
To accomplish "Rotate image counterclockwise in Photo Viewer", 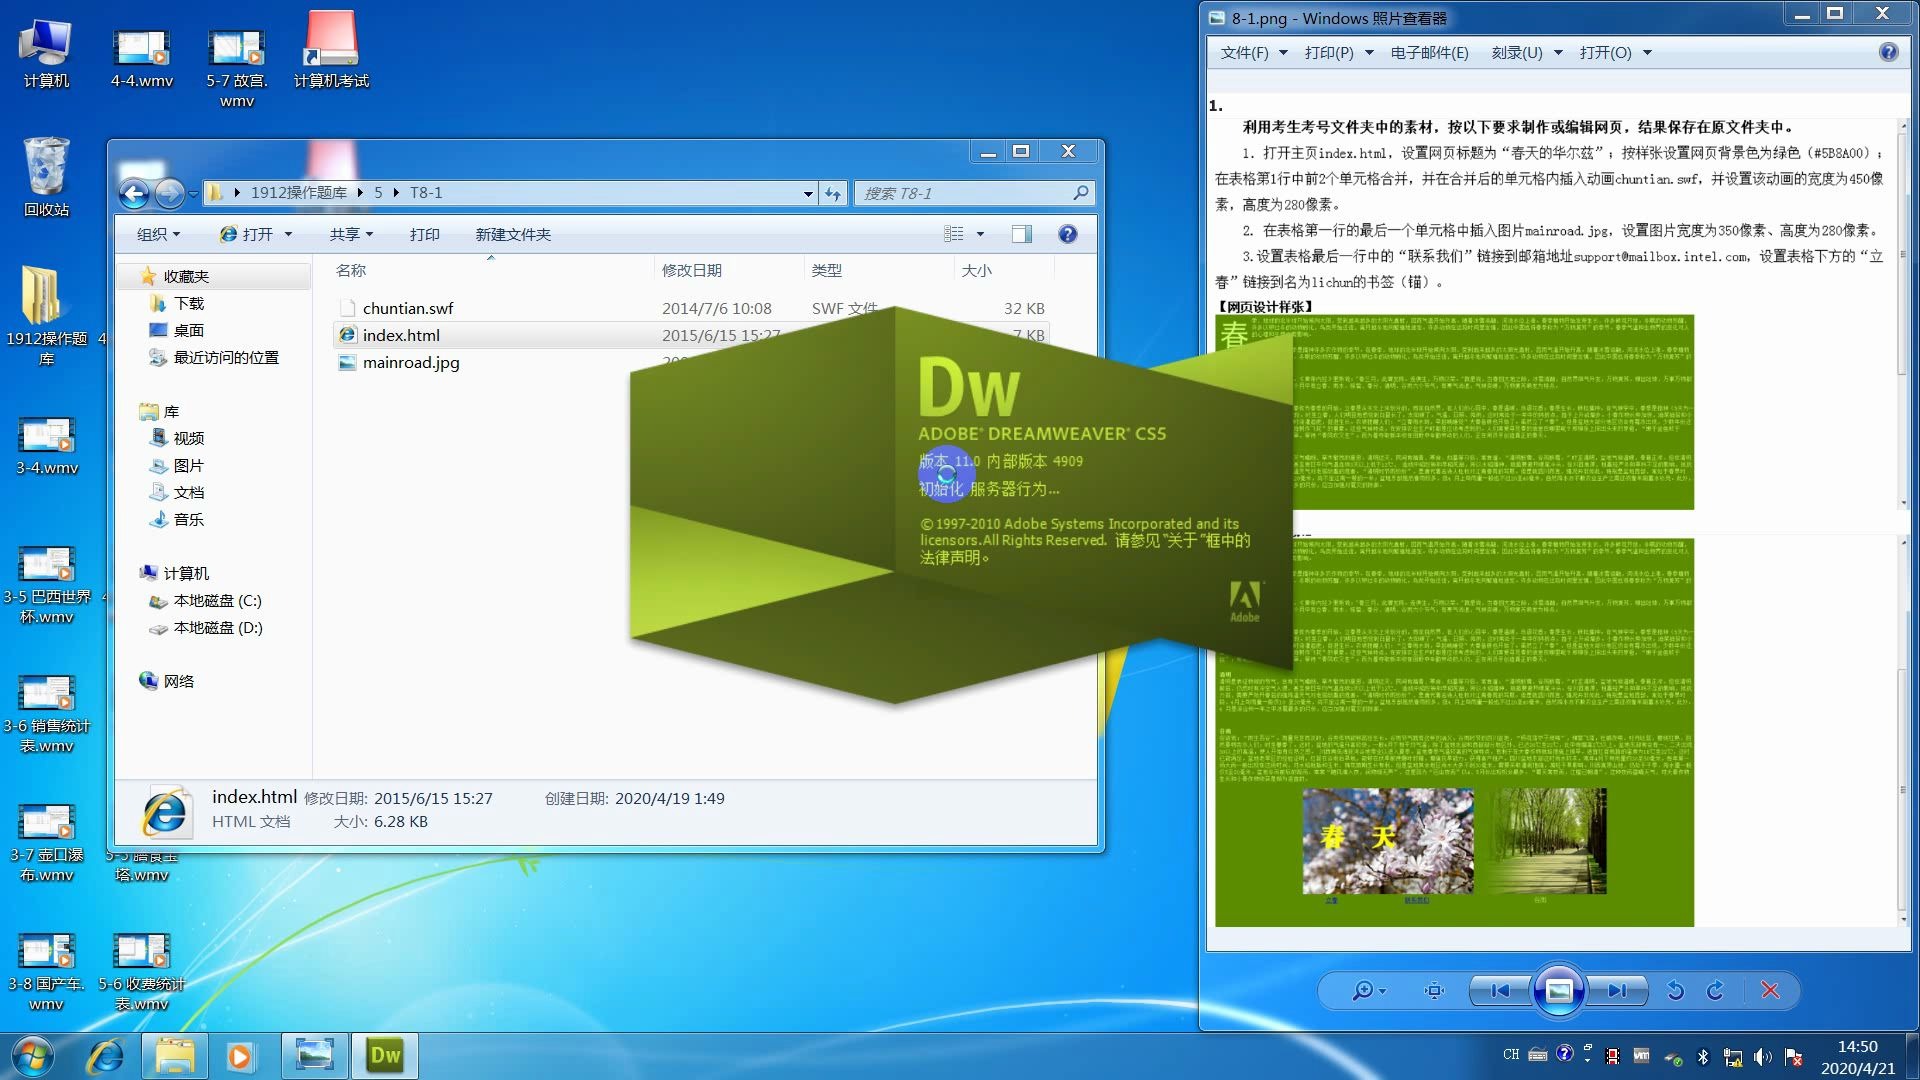I will coord(1676,990).
